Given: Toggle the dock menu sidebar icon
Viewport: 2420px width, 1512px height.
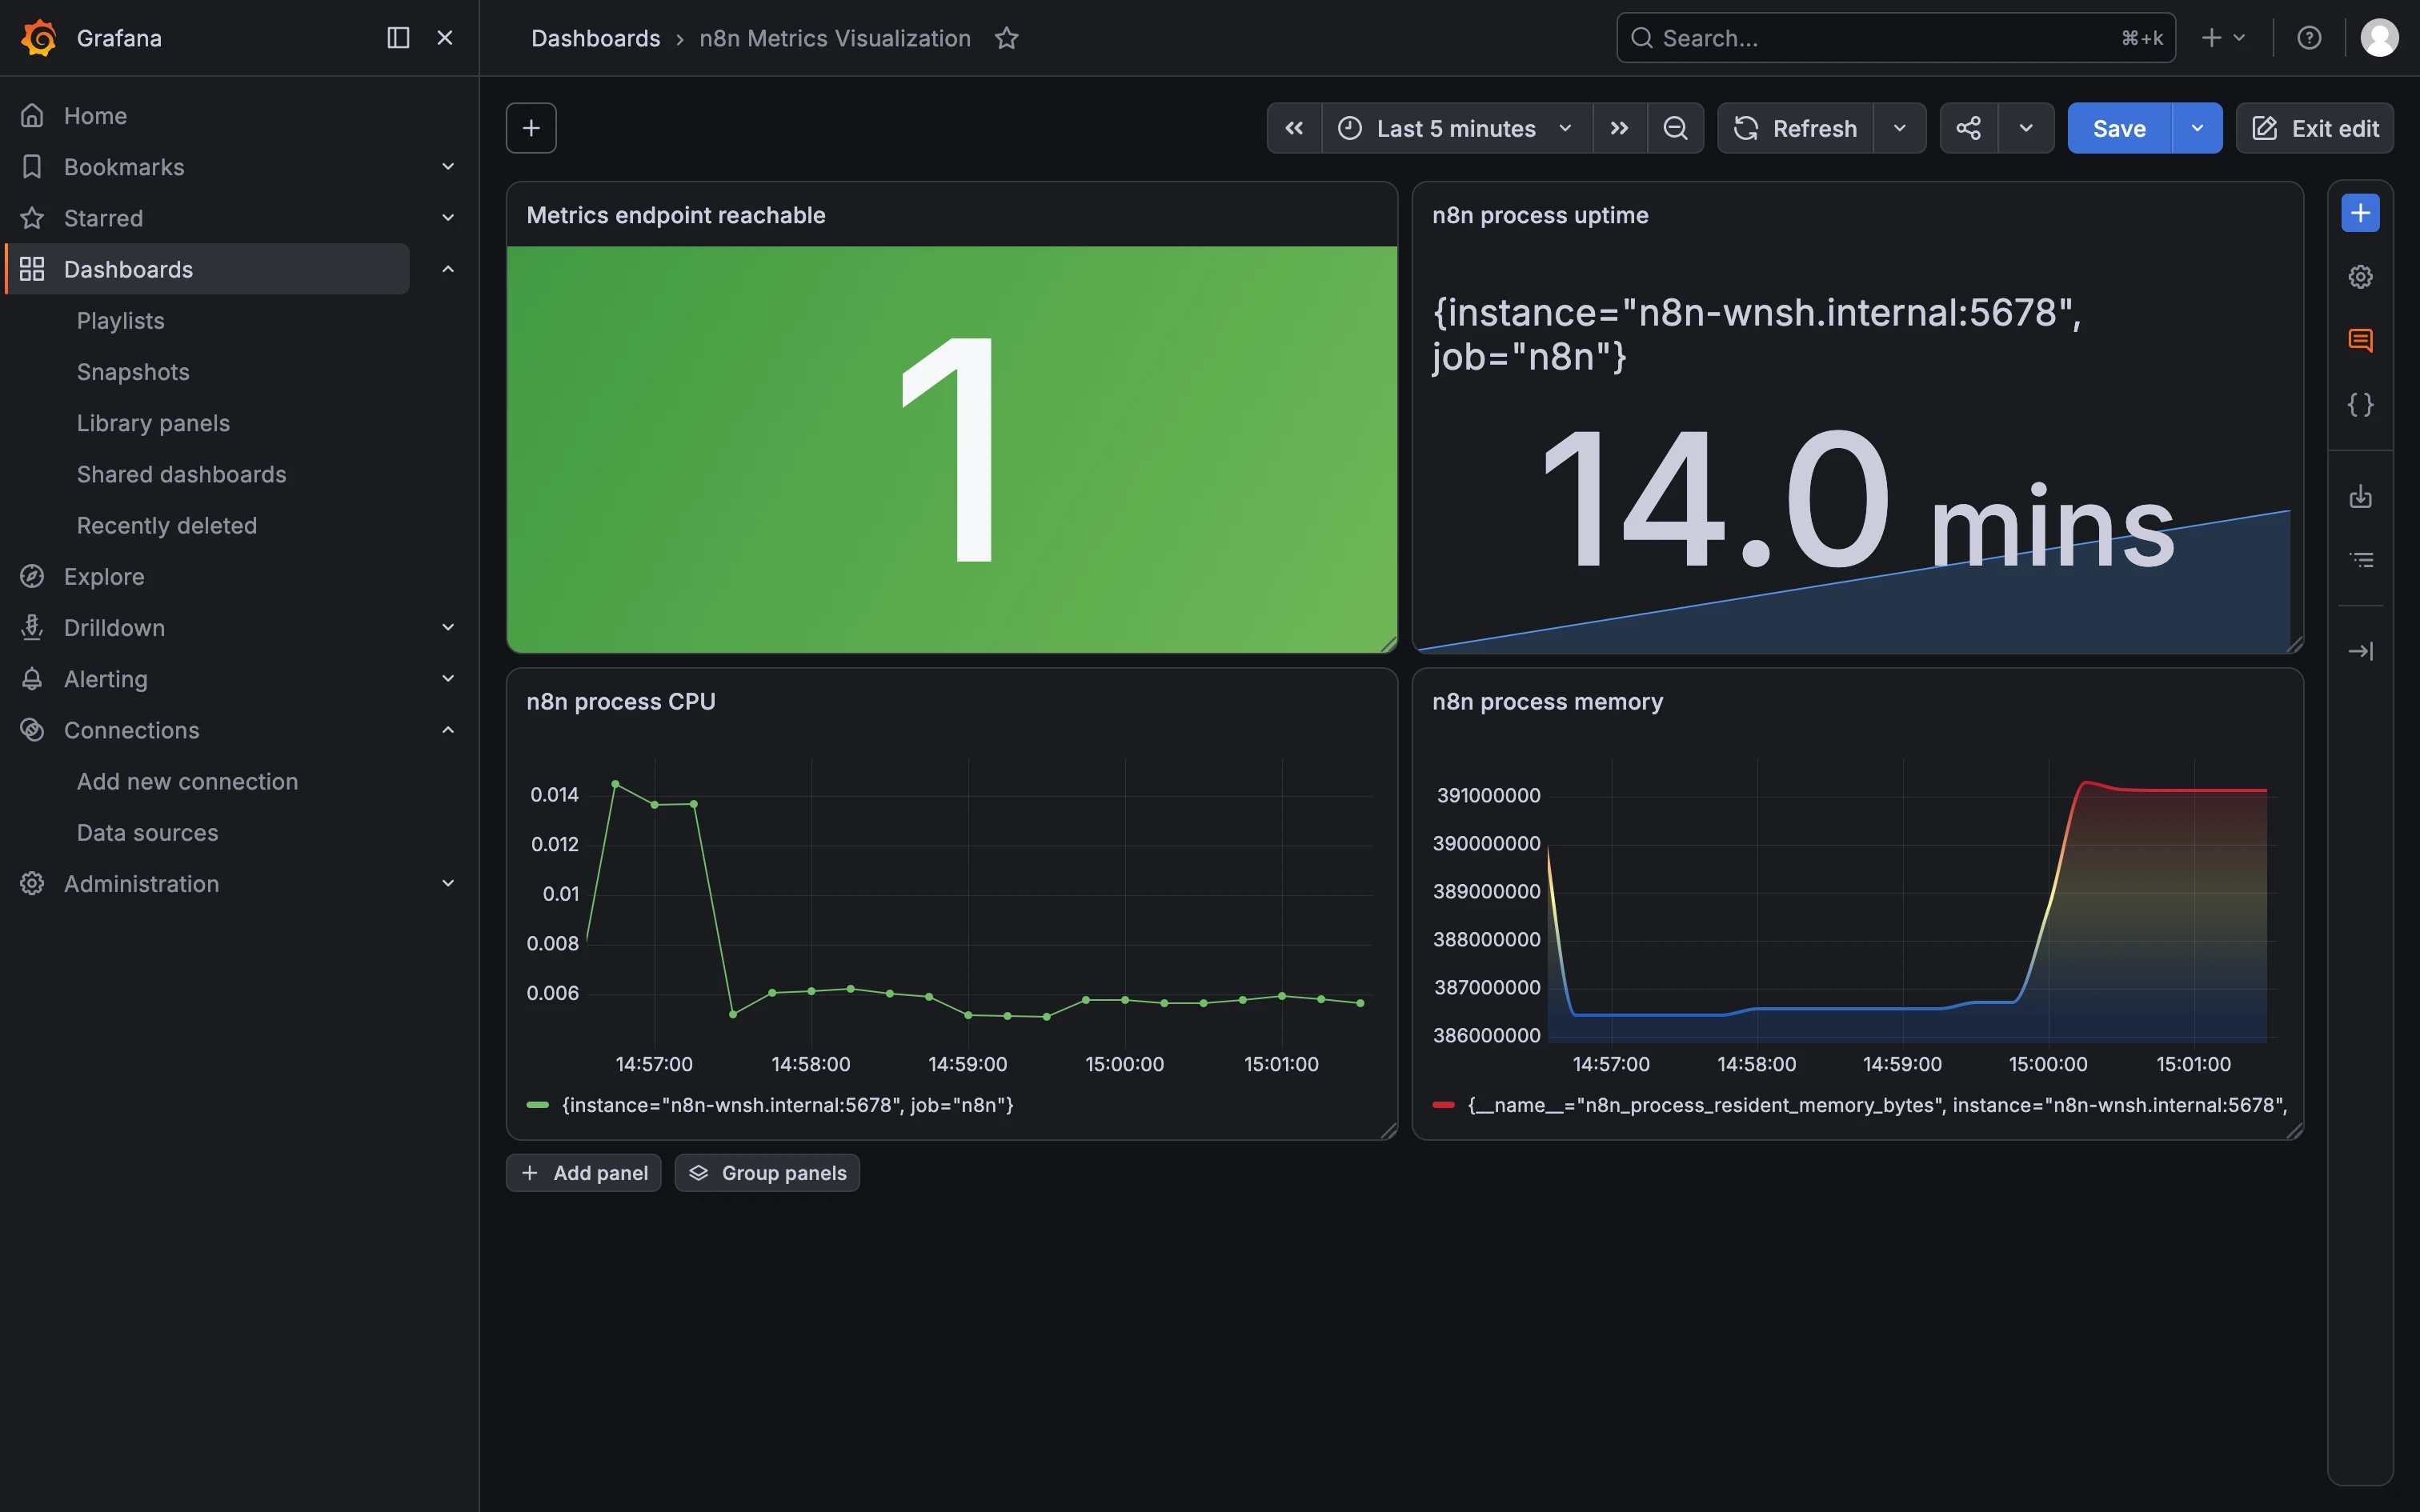Looking at the screenshot, I should point(398,38).
